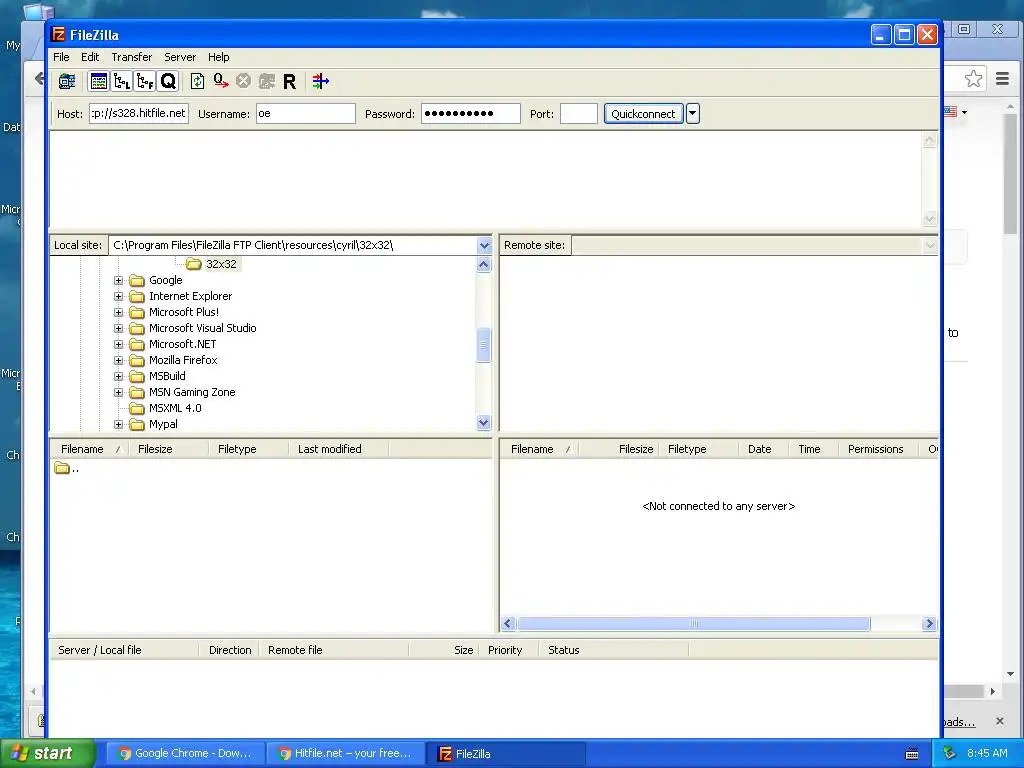Click queue Server / Local file header
The height and width of the screenshot is (768, 1024).
(124, 650)
